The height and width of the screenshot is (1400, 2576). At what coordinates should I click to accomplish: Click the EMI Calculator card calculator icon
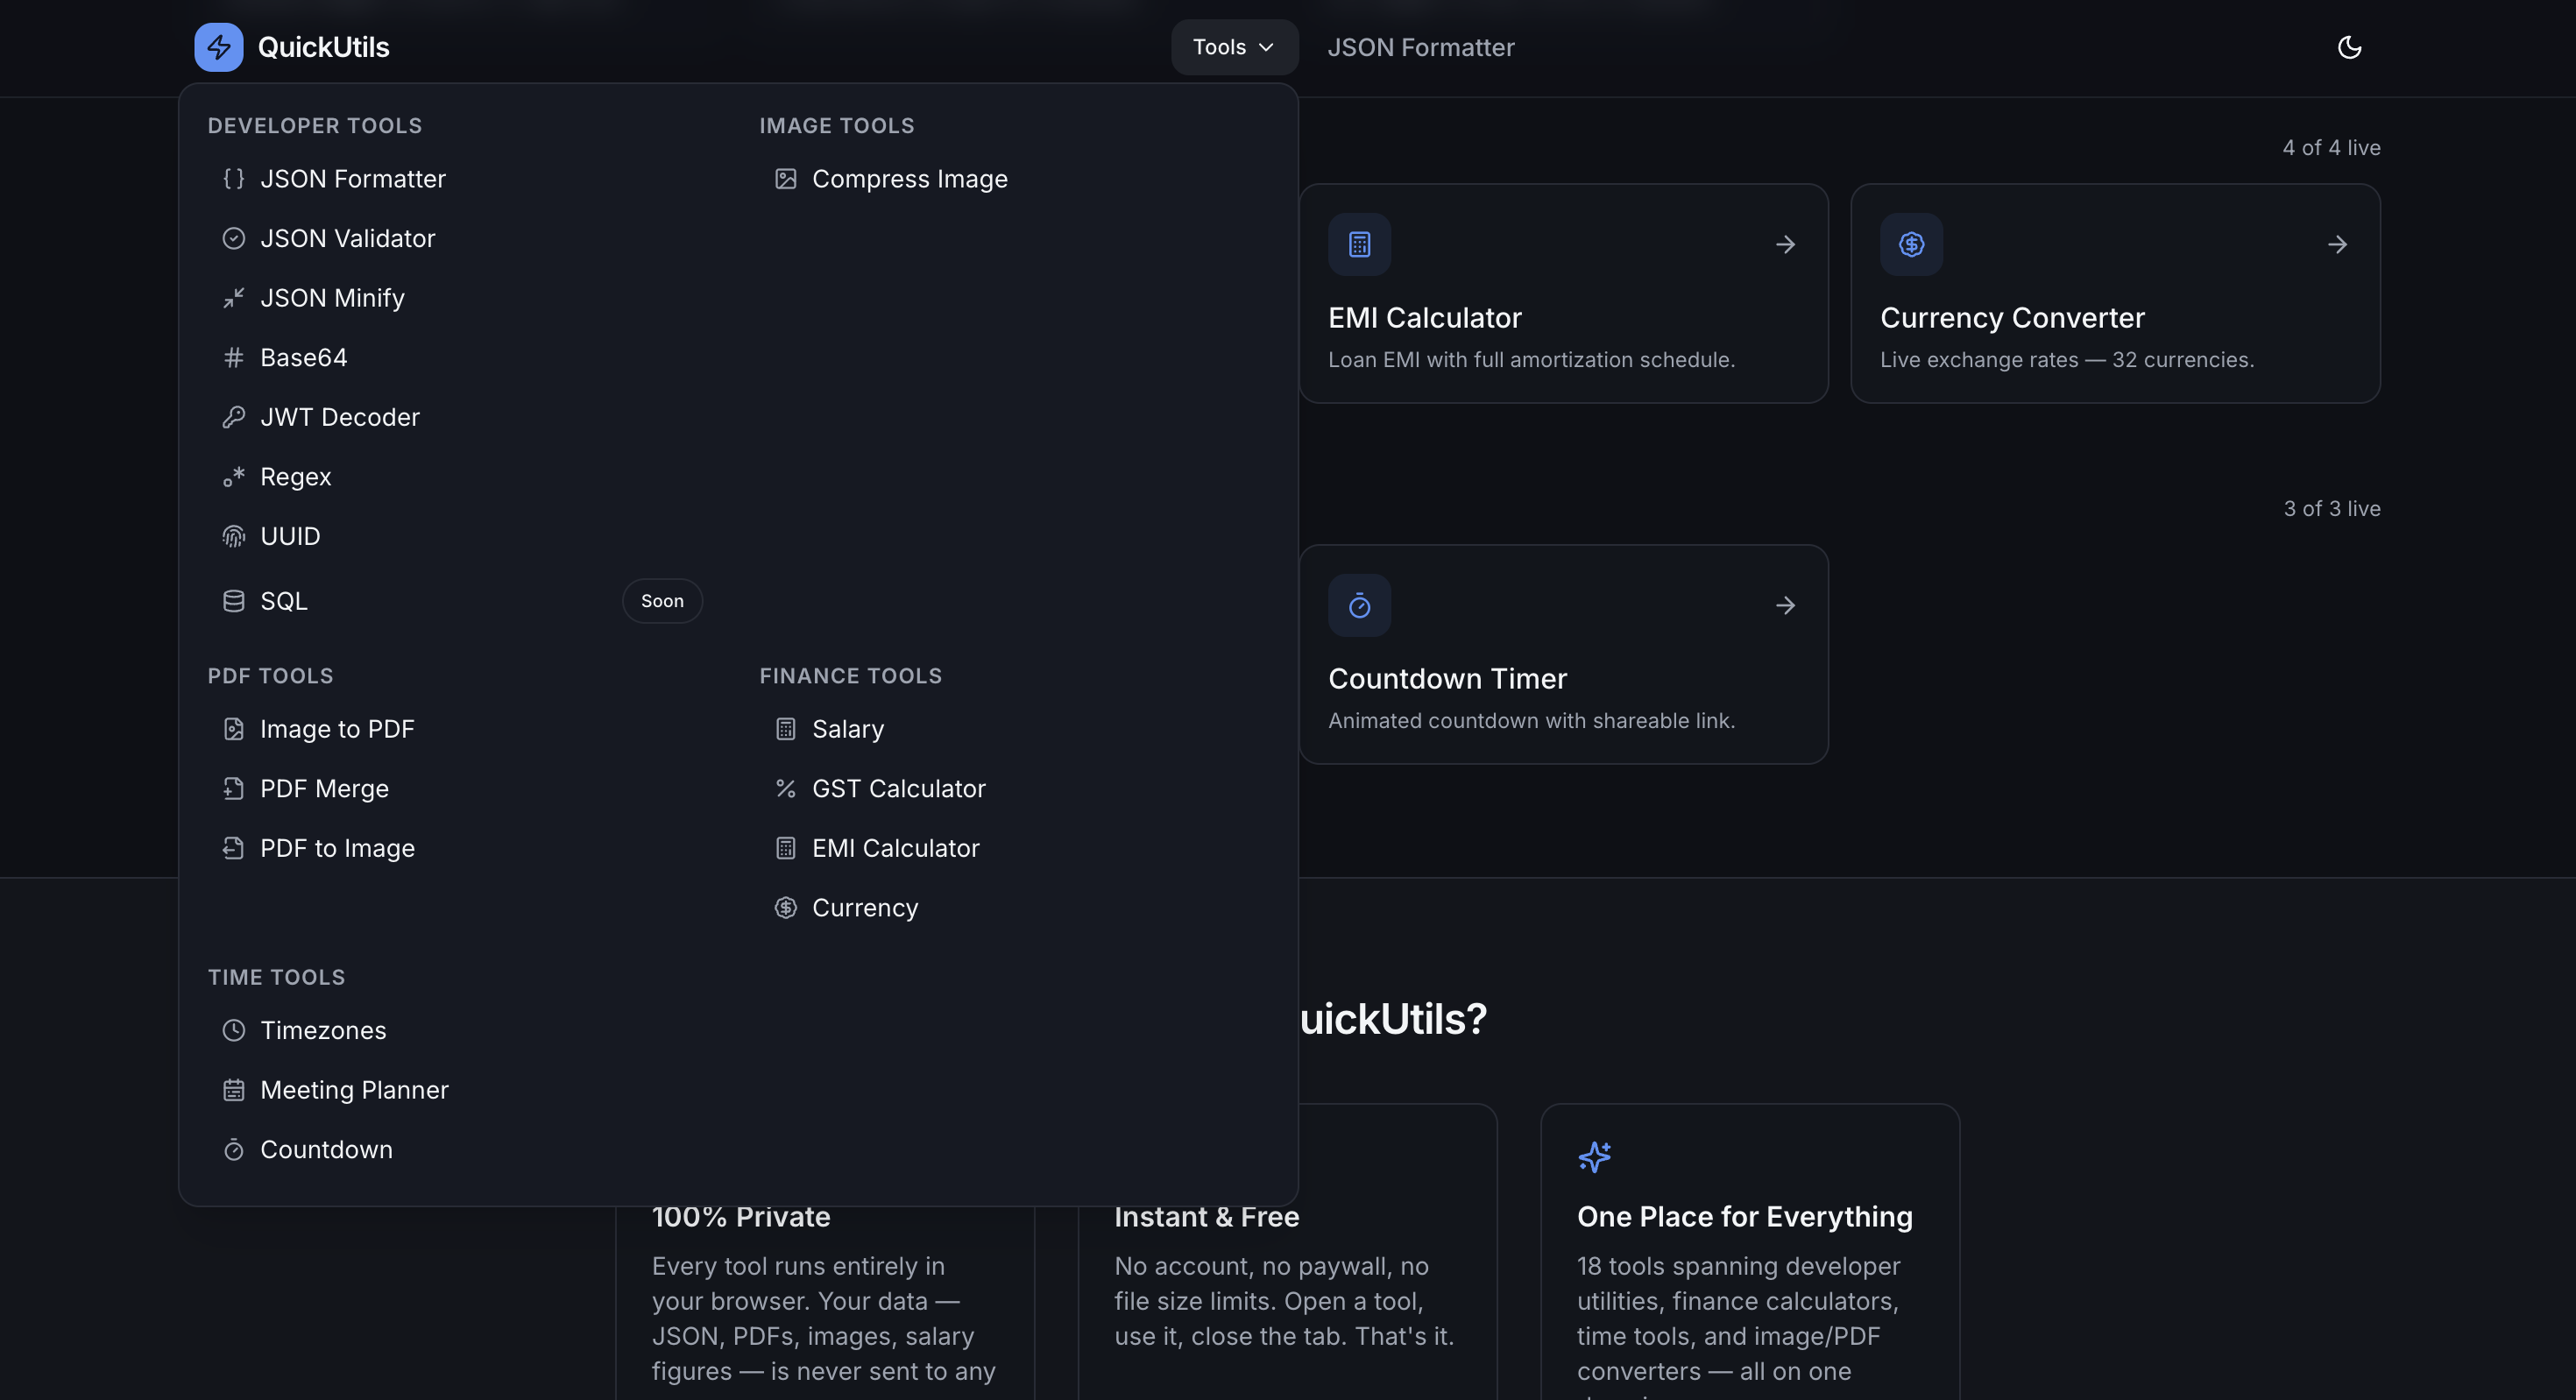pyautogui.click(x=1359, y=244)
